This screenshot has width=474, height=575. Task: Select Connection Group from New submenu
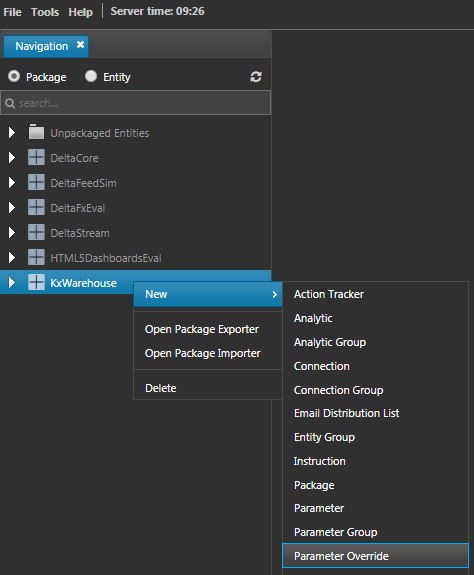pos(375,390)
